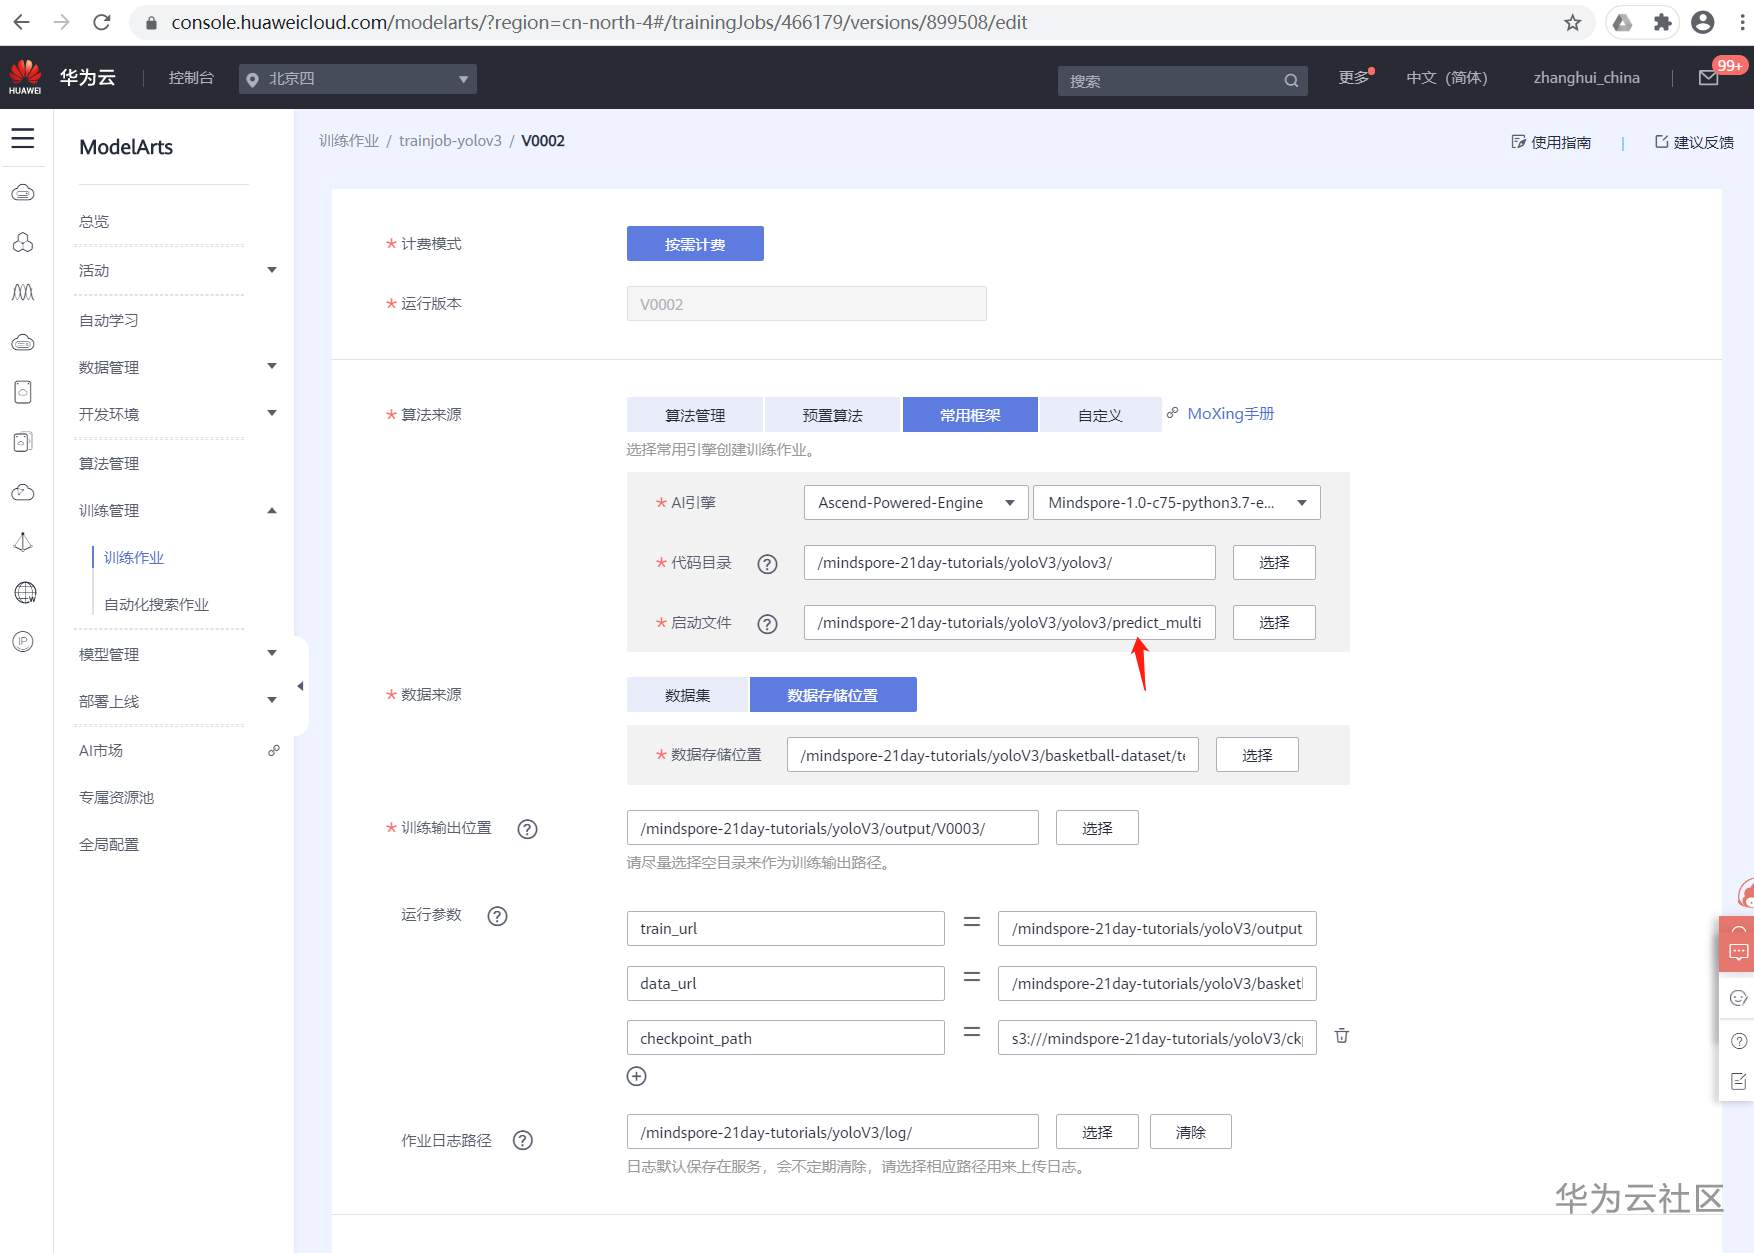The height and width of the screenshot is (1253, 1754).
Task: Switch to the 算法管理 algorithm source tab
Action: click(695, 415)
